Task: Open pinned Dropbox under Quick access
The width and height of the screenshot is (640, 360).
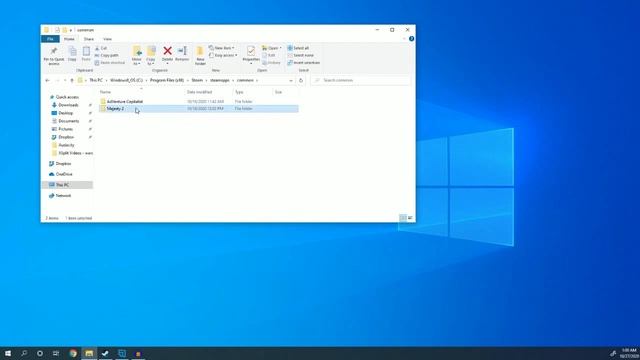Action: pyautogui.click(x=66, y=137)
